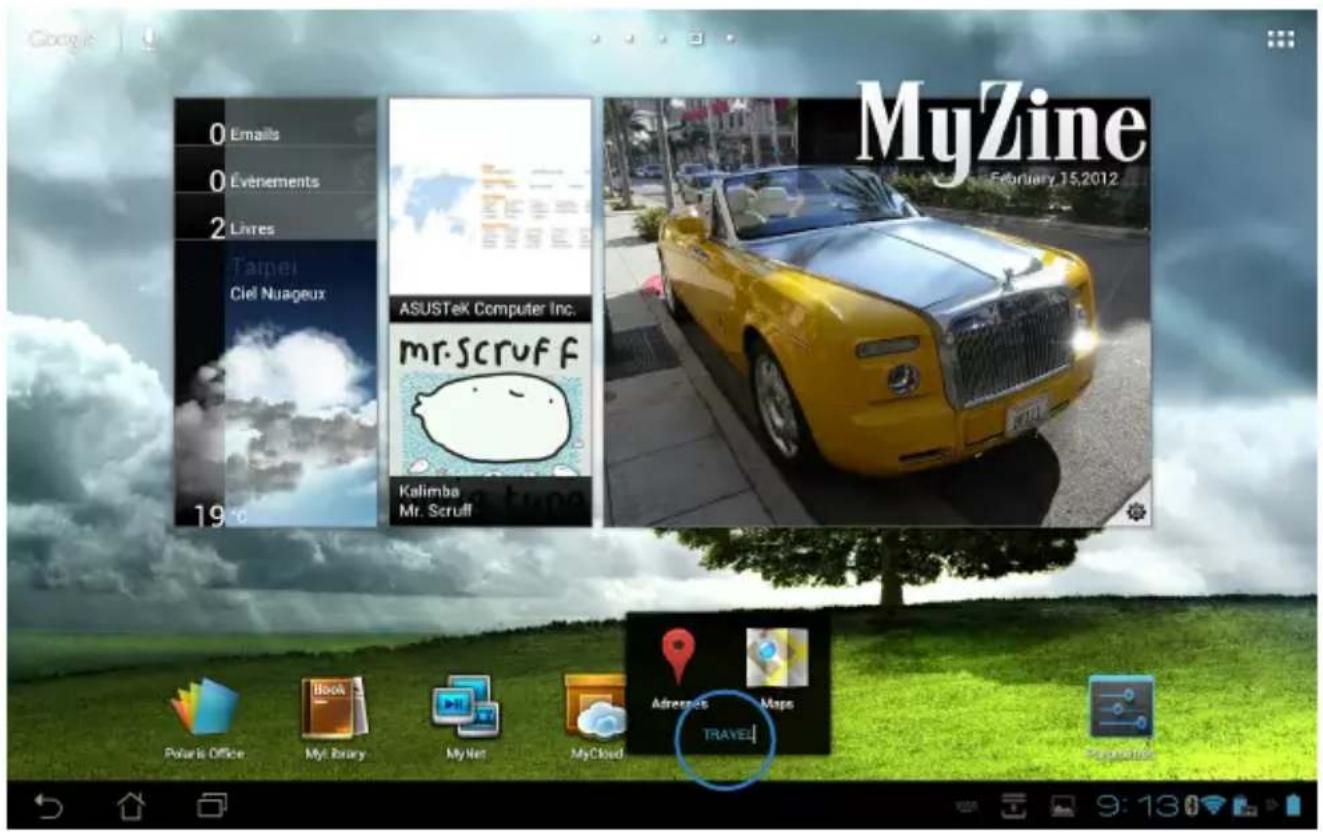Open the Settings sliders app icon

[1121, 718]
